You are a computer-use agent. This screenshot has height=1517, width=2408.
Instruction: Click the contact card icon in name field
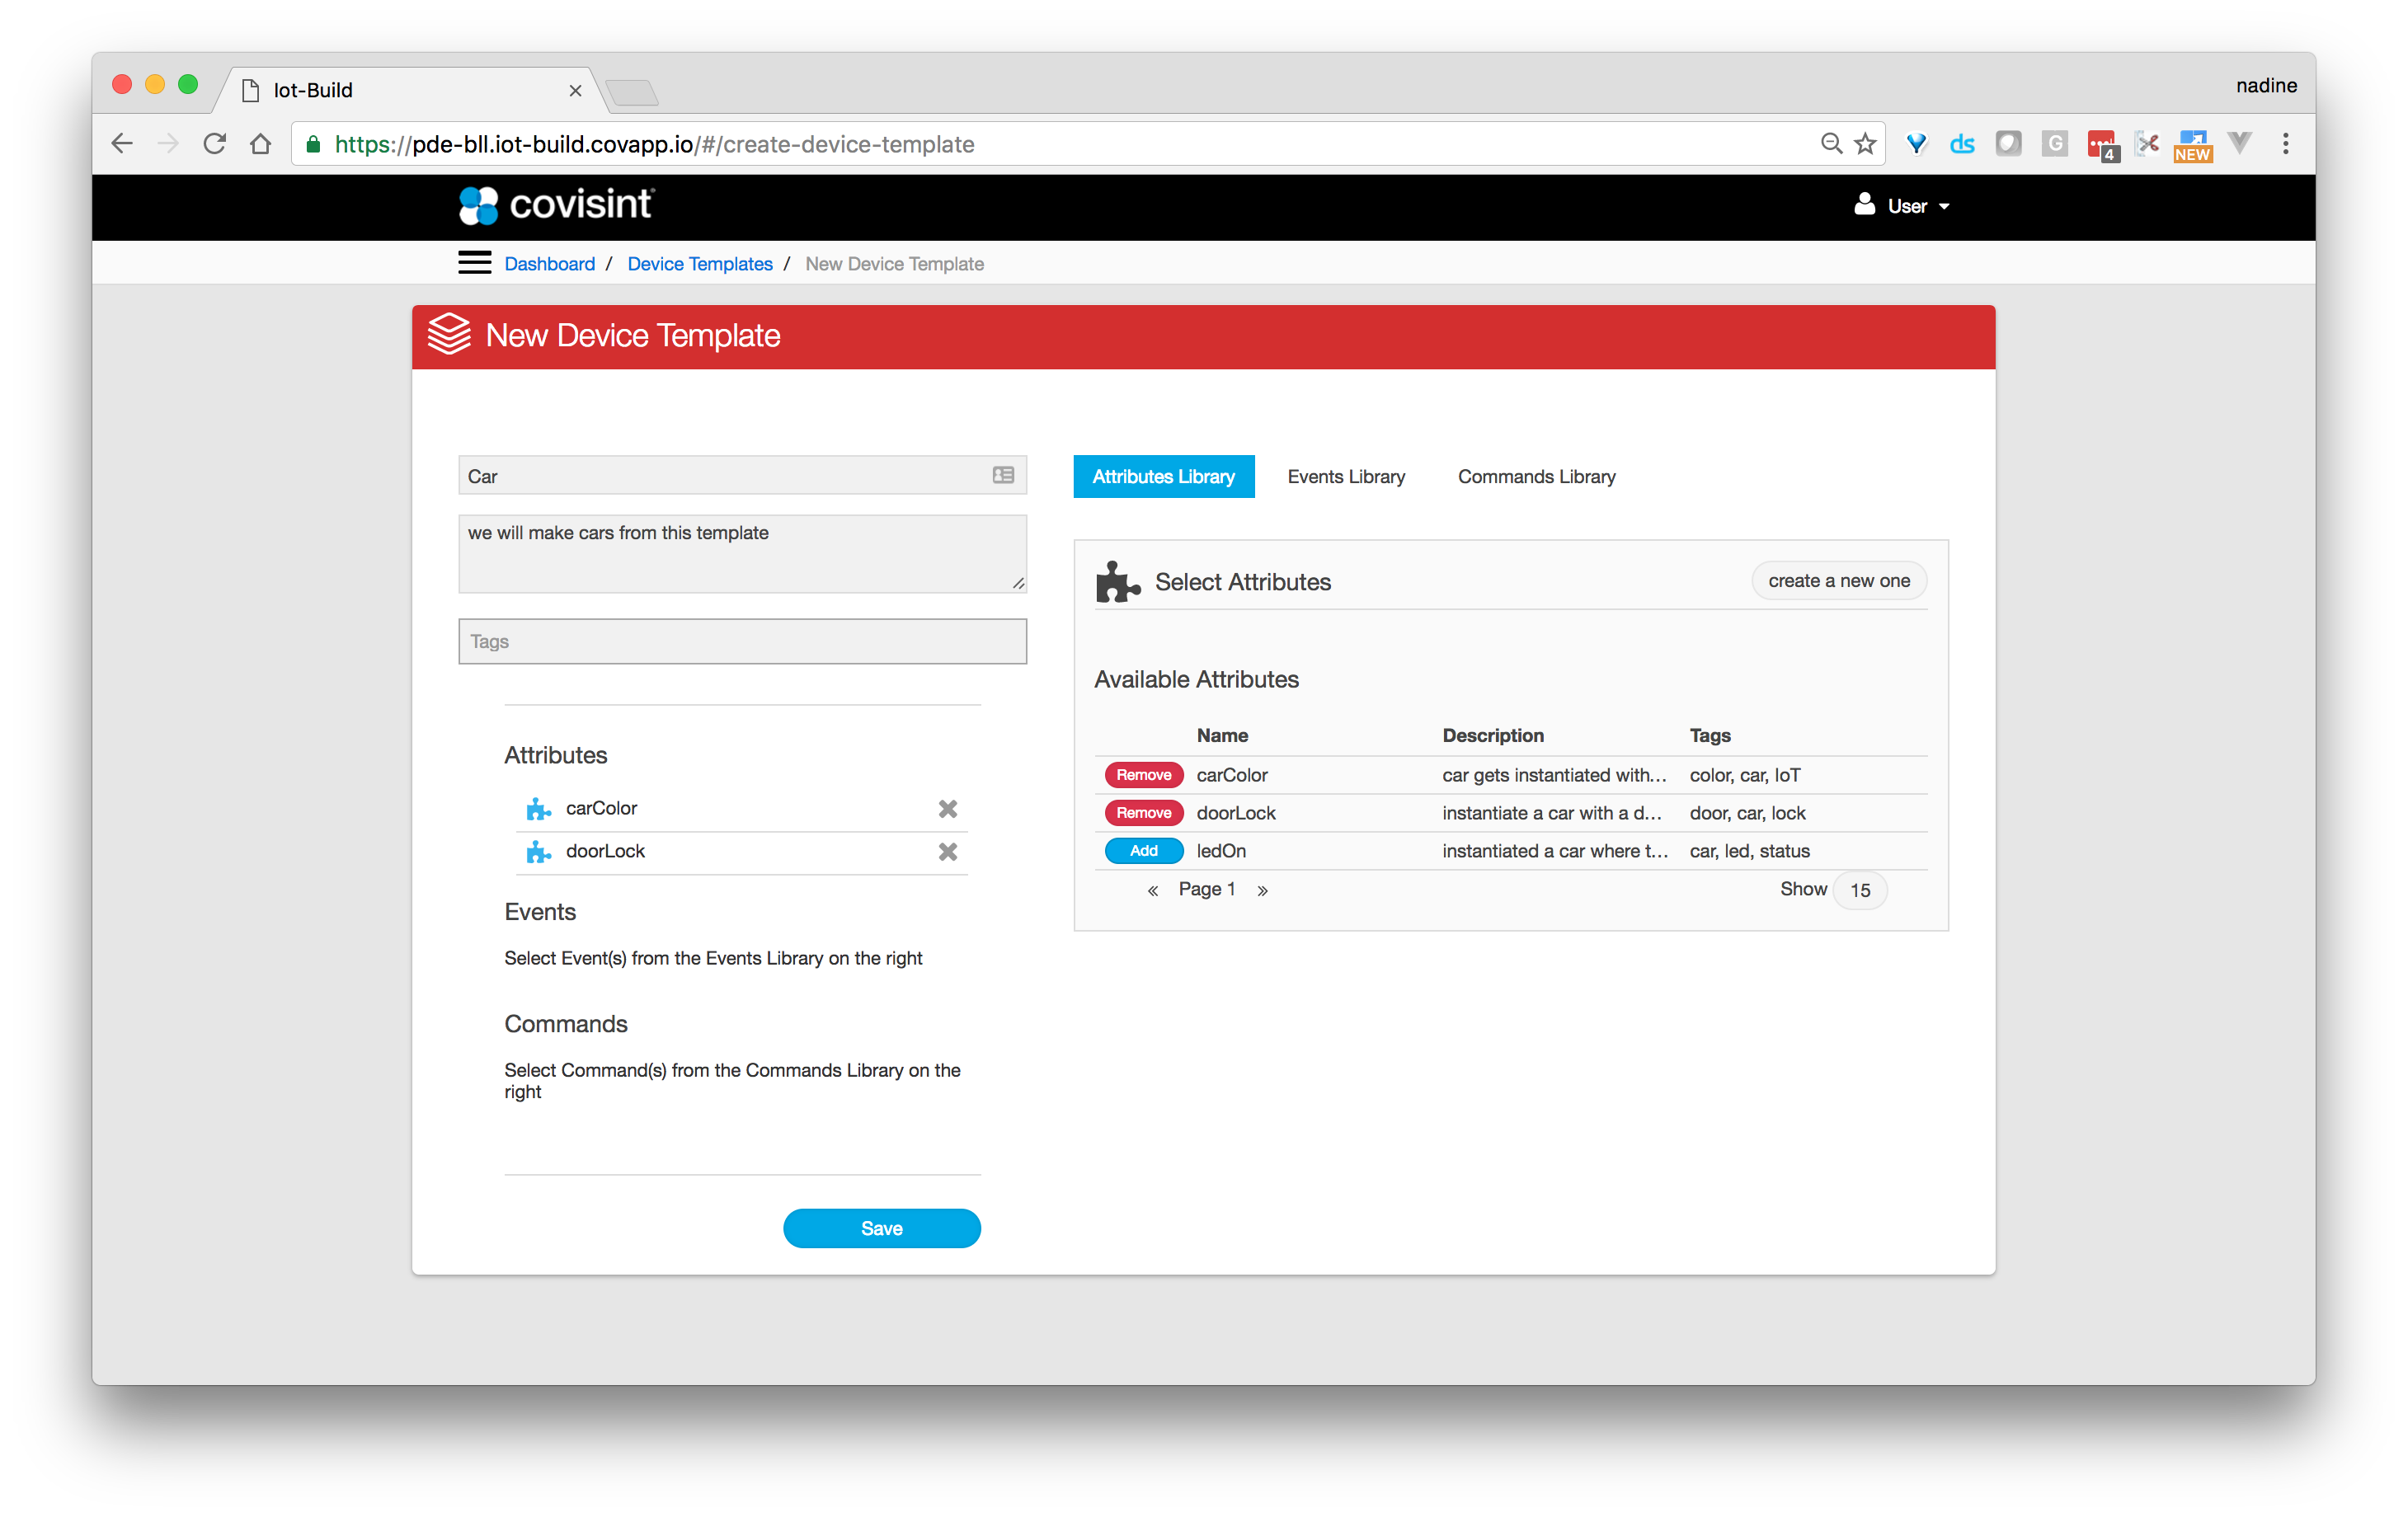tap(1003, 475)
